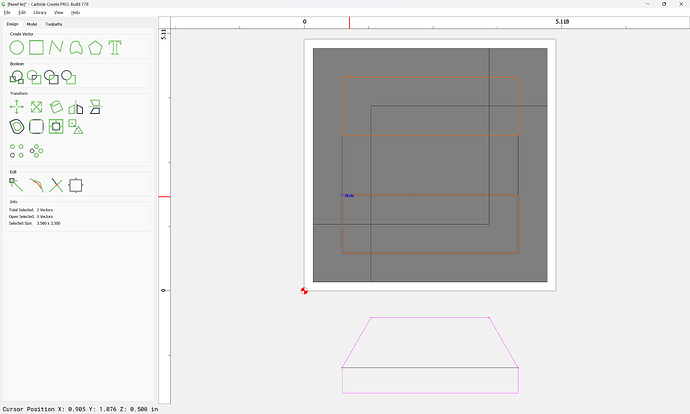Click Selected Size 3.500 x 3.500 text
Image resolution: width=690 pixels, height=414 pixels.
click(x=35, y=223)
